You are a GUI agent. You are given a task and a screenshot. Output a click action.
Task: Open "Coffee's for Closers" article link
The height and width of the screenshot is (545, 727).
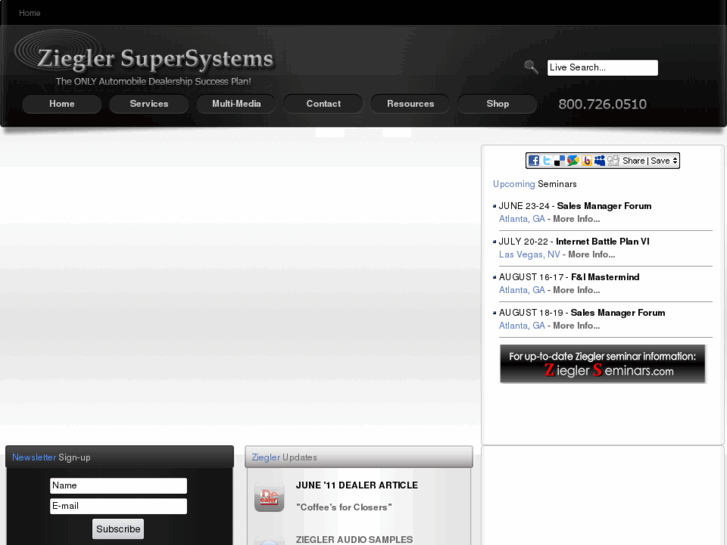(344, 507)
